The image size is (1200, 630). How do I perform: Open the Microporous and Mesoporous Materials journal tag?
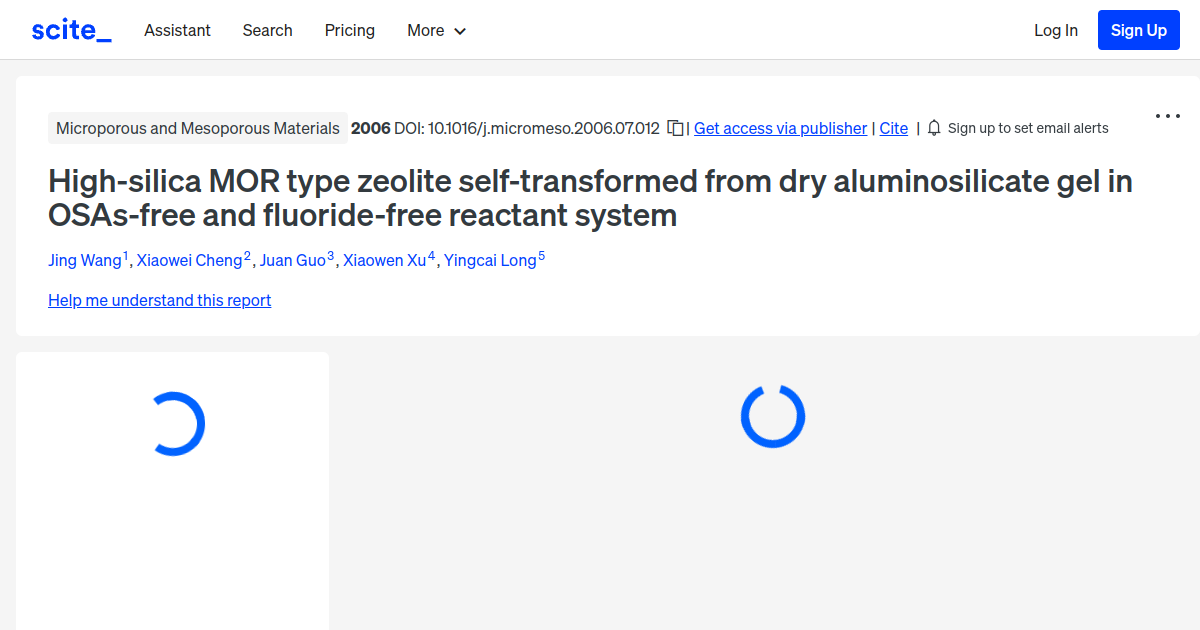(198, 128)
